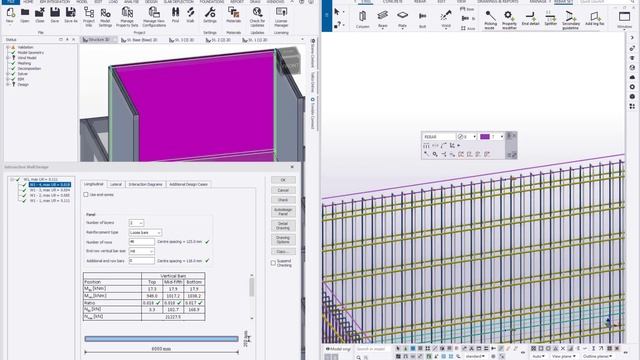This screenshot has width=640, height=360.
Task: Select Meshing in Status tree
Action: (24, 63)
